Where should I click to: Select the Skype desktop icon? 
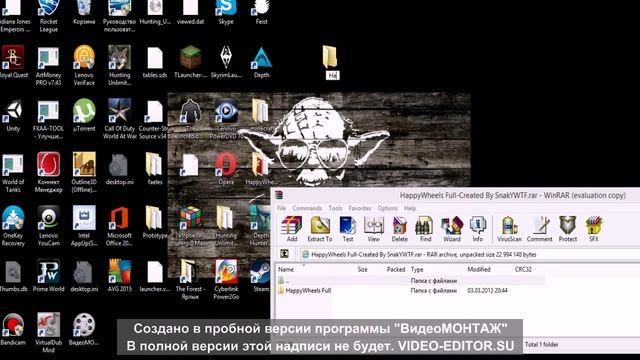click(x=226, y=13)
